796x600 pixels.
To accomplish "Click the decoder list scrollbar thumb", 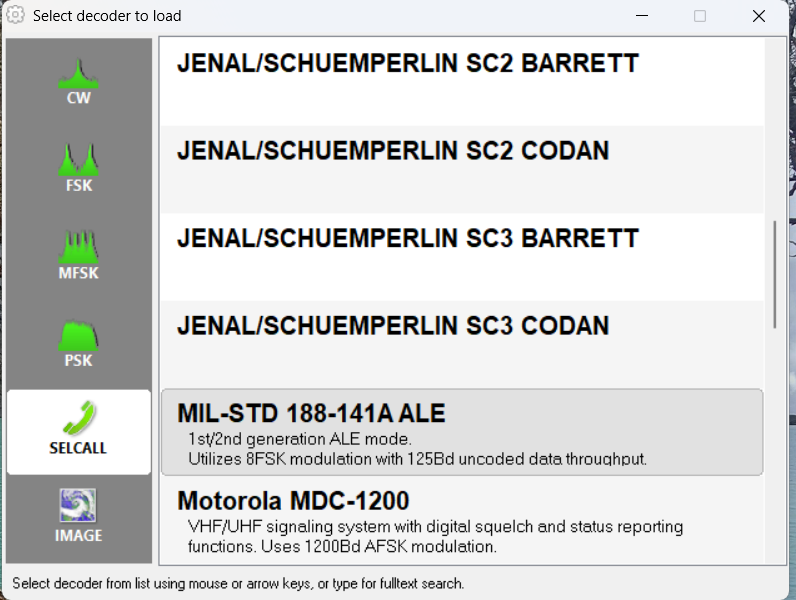I will (x=774, y=273).
